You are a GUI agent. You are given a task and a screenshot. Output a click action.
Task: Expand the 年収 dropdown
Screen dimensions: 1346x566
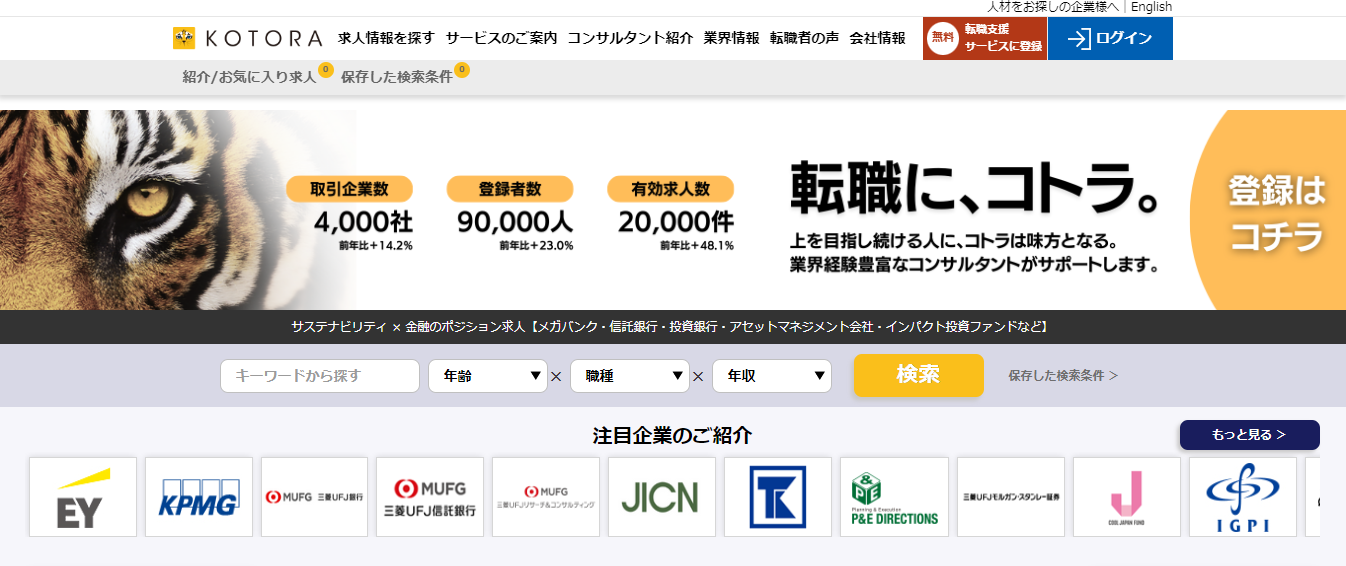pos(772,376)
